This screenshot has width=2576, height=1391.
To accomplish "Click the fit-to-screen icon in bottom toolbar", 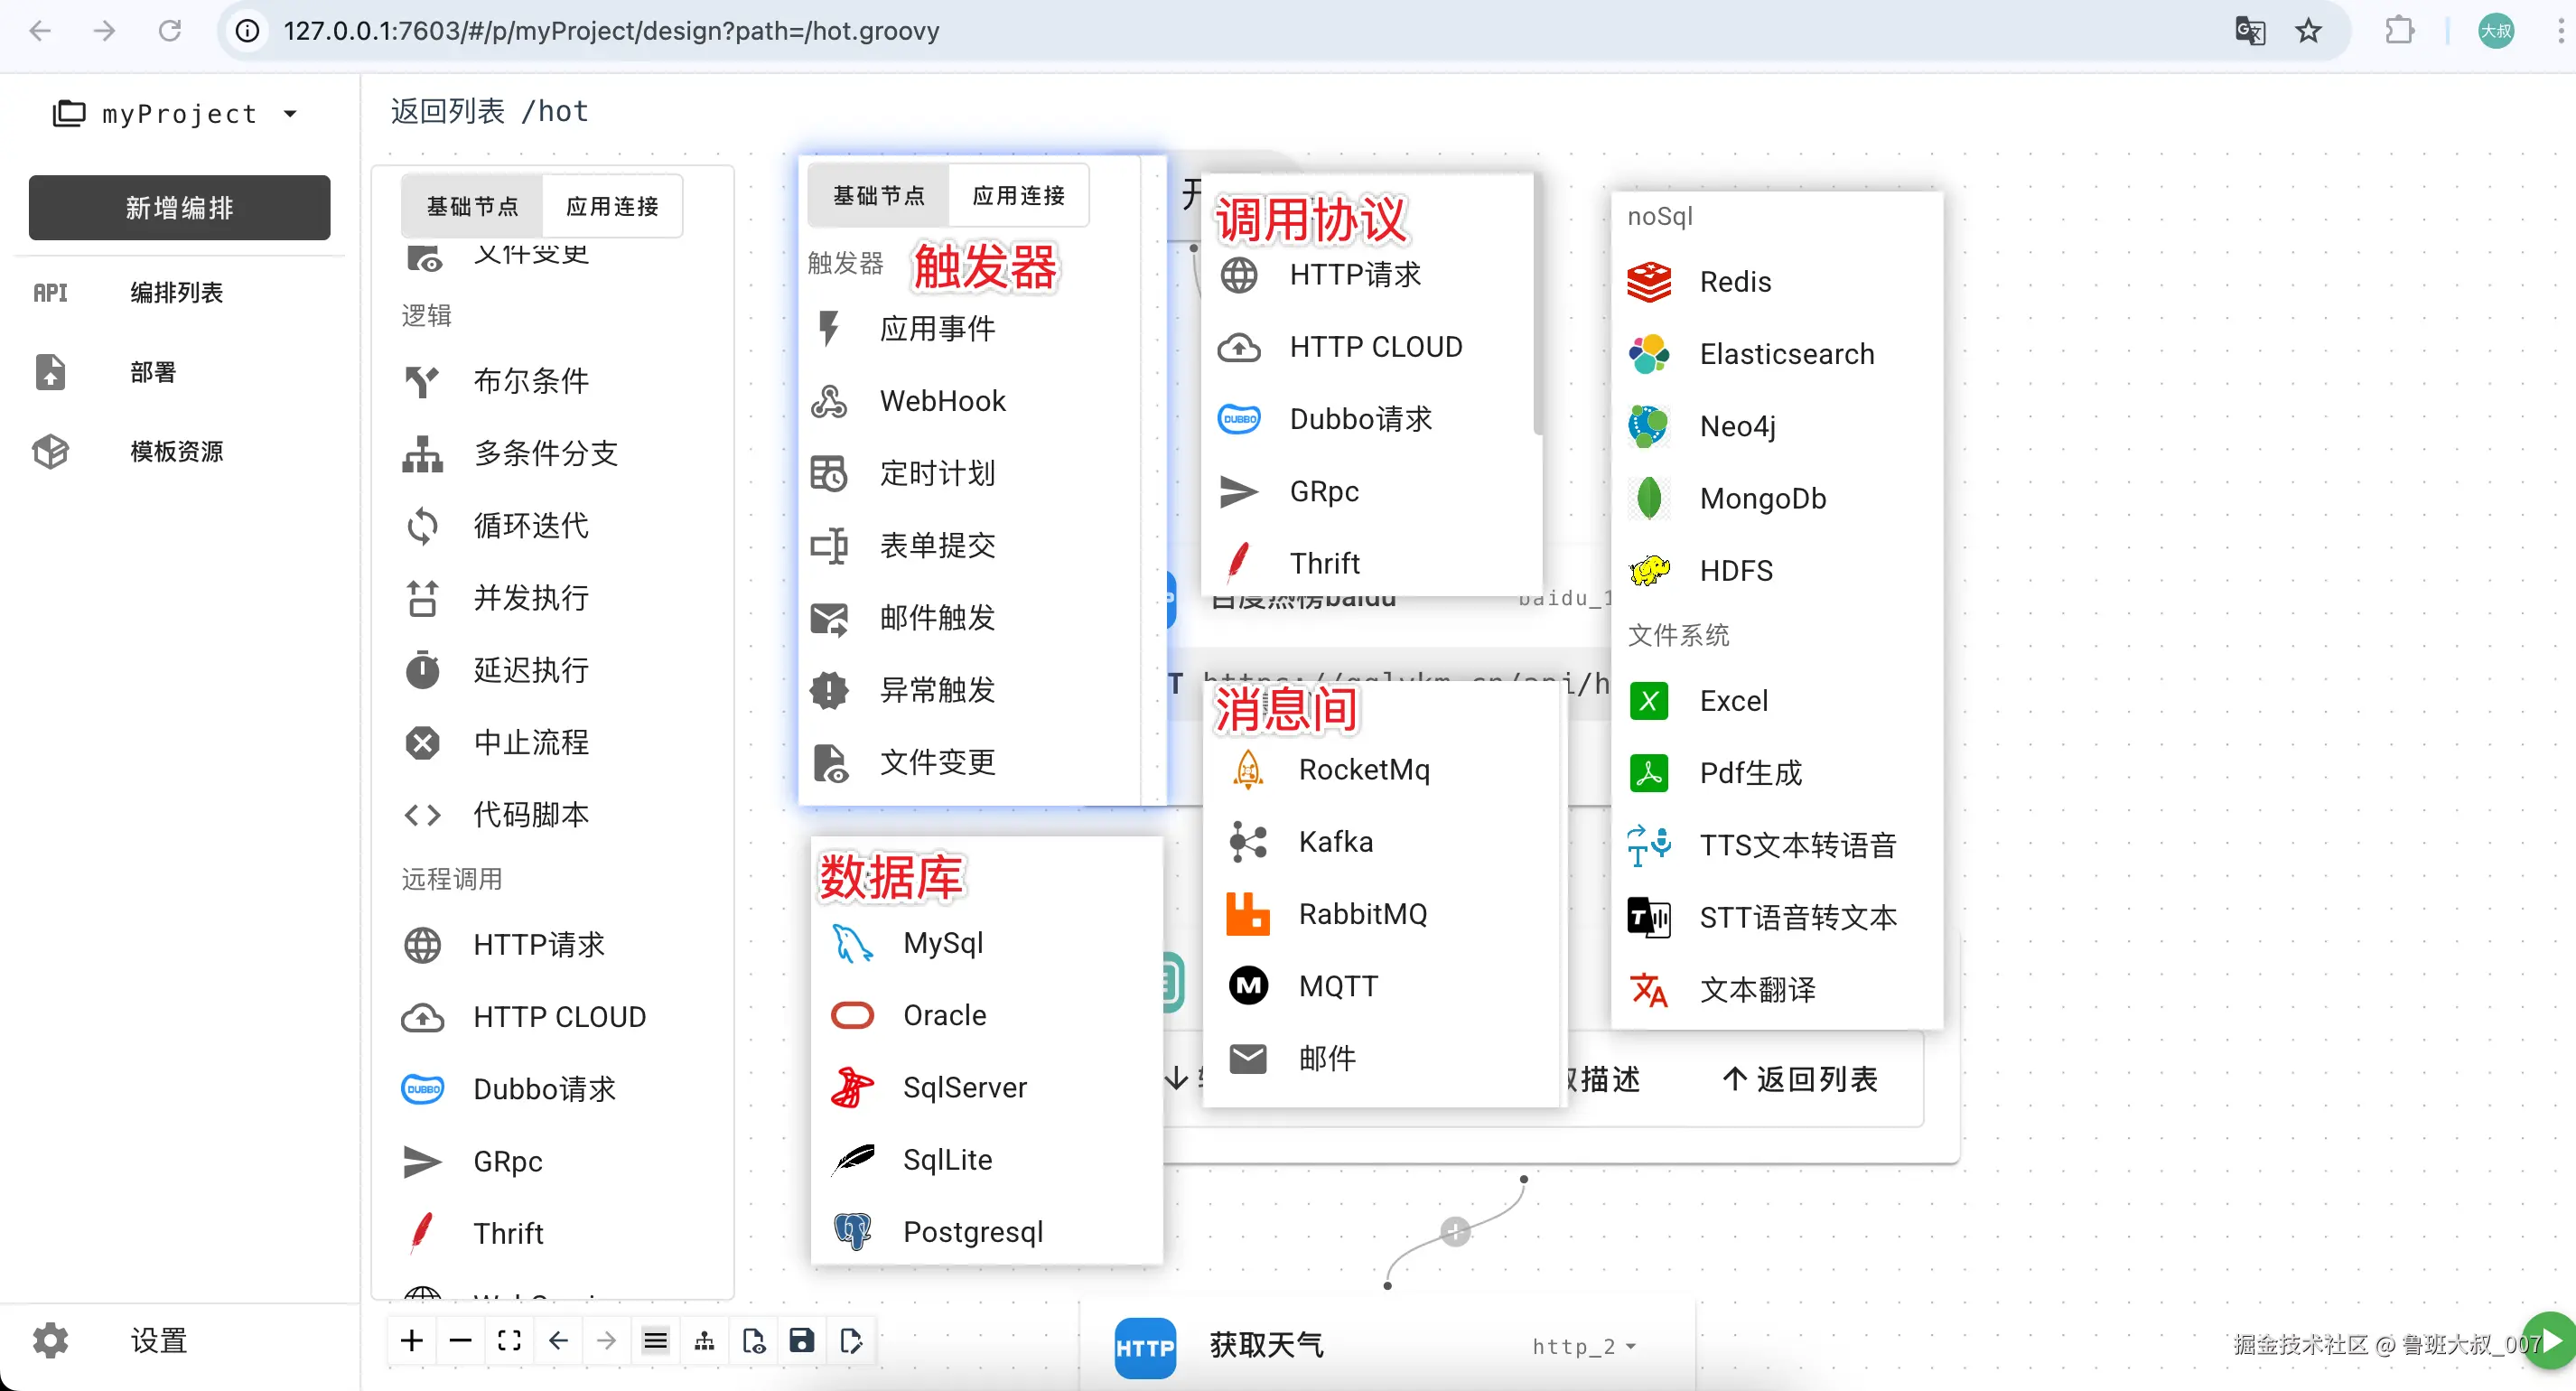I will click(x=509, y=1340).
